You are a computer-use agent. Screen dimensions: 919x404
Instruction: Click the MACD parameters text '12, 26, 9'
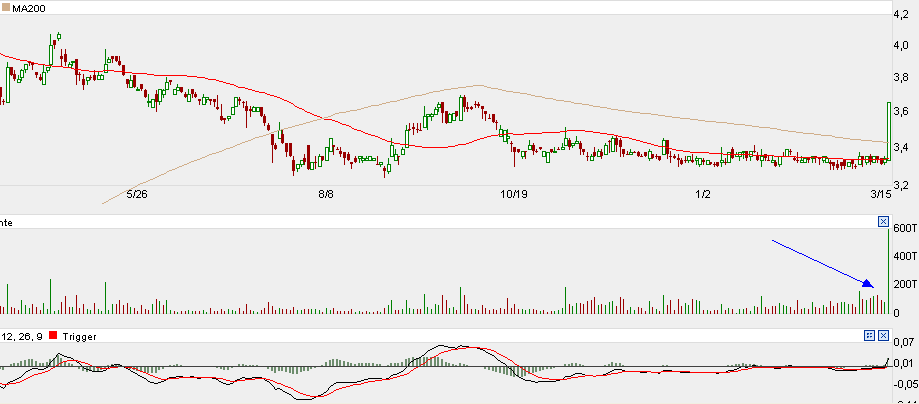(x=24, y=337)
